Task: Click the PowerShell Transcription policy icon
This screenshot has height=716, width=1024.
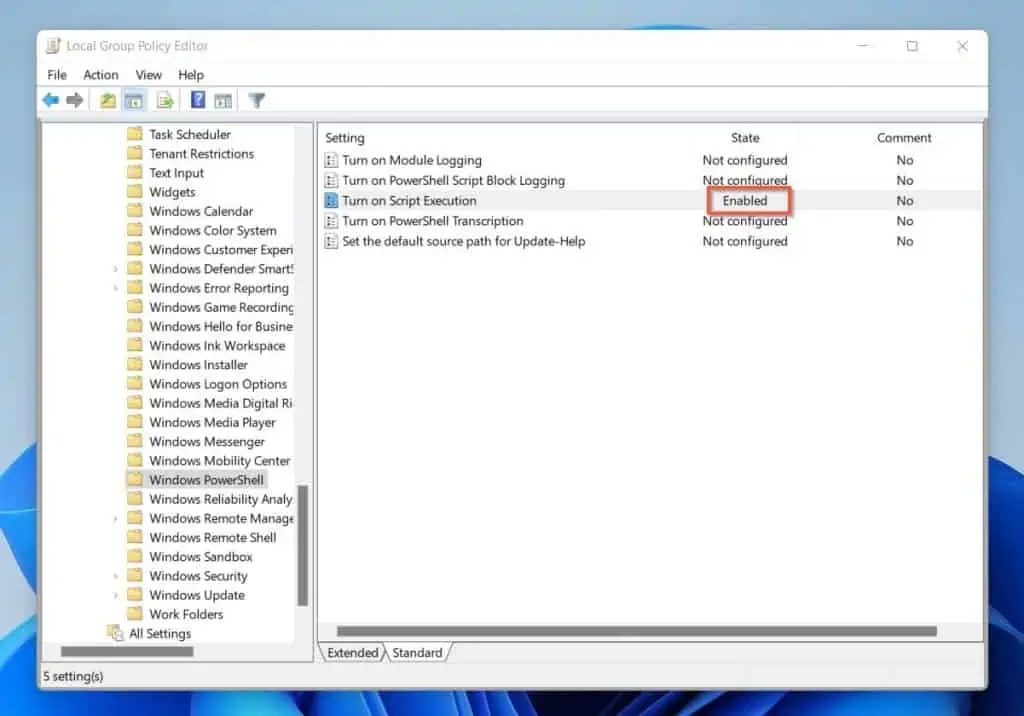Action: 332,221
